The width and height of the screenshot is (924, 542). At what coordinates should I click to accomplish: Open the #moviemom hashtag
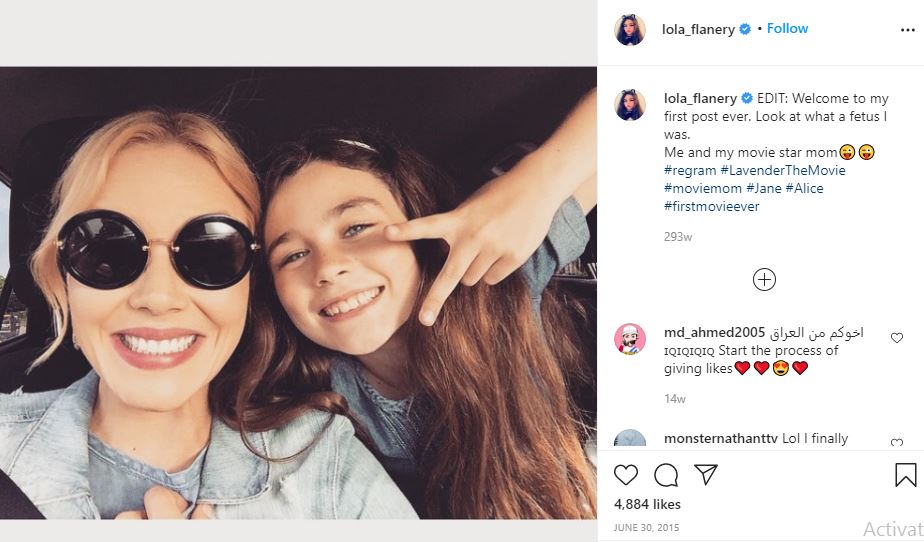(x=702, y=188)
